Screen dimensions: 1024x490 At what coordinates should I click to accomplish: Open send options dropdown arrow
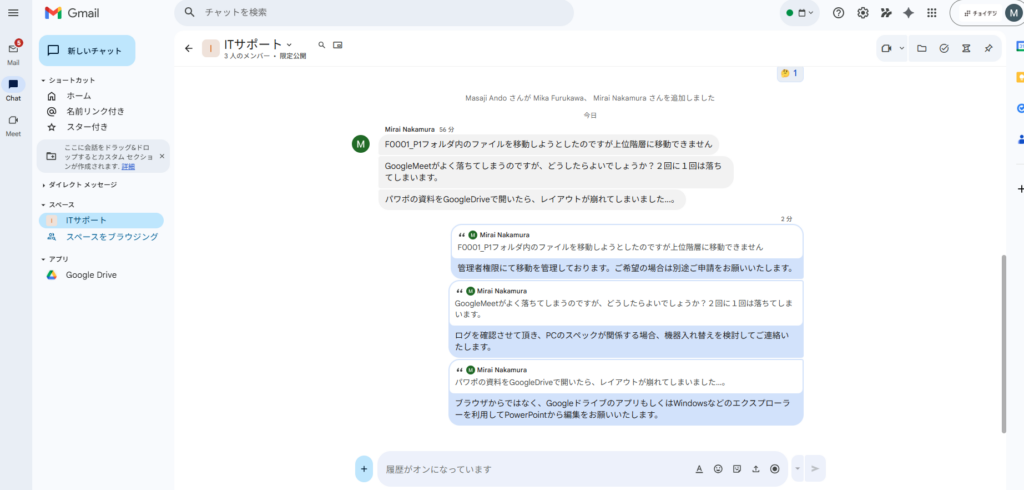coord(797,468)
